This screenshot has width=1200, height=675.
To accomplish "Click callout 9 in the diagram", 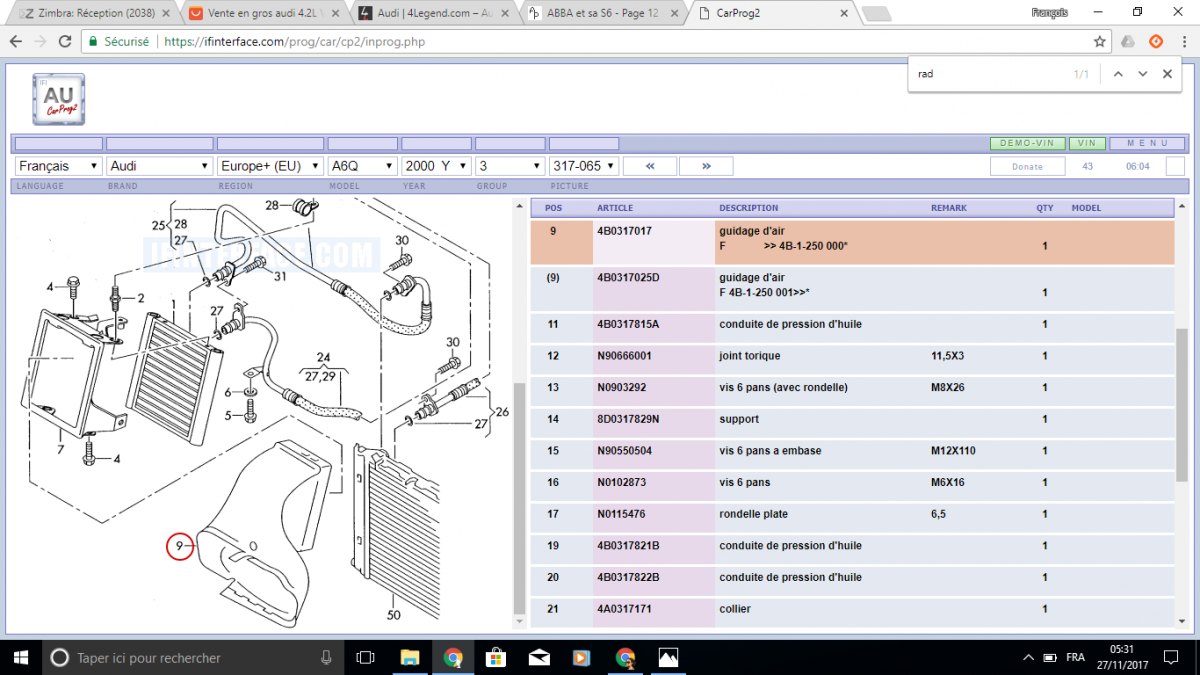I will (x=179, y=546).
